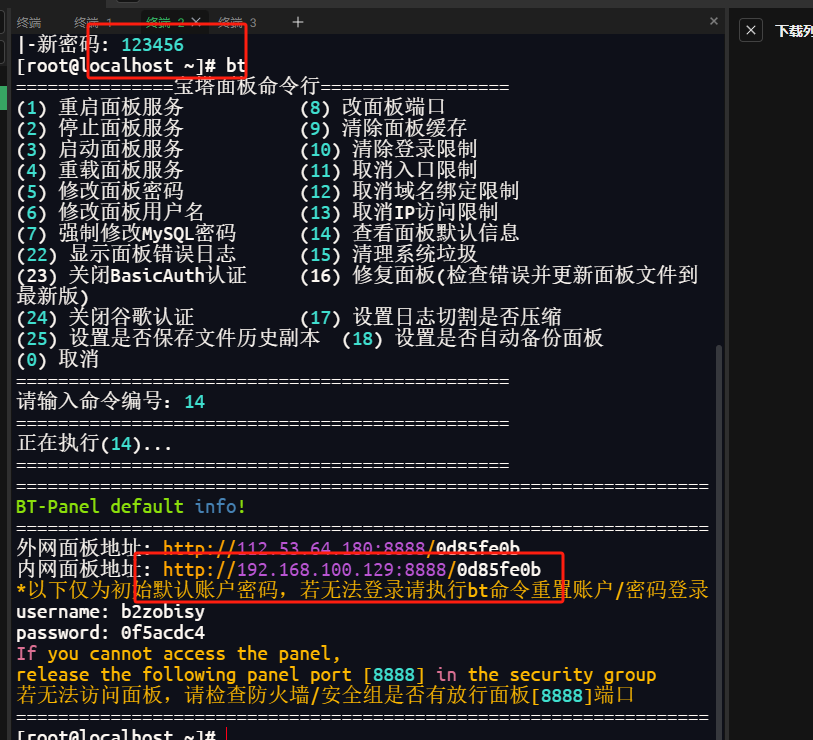Switch to the first 终端 tab
The image size is (813, 740).
coord(29,22)
